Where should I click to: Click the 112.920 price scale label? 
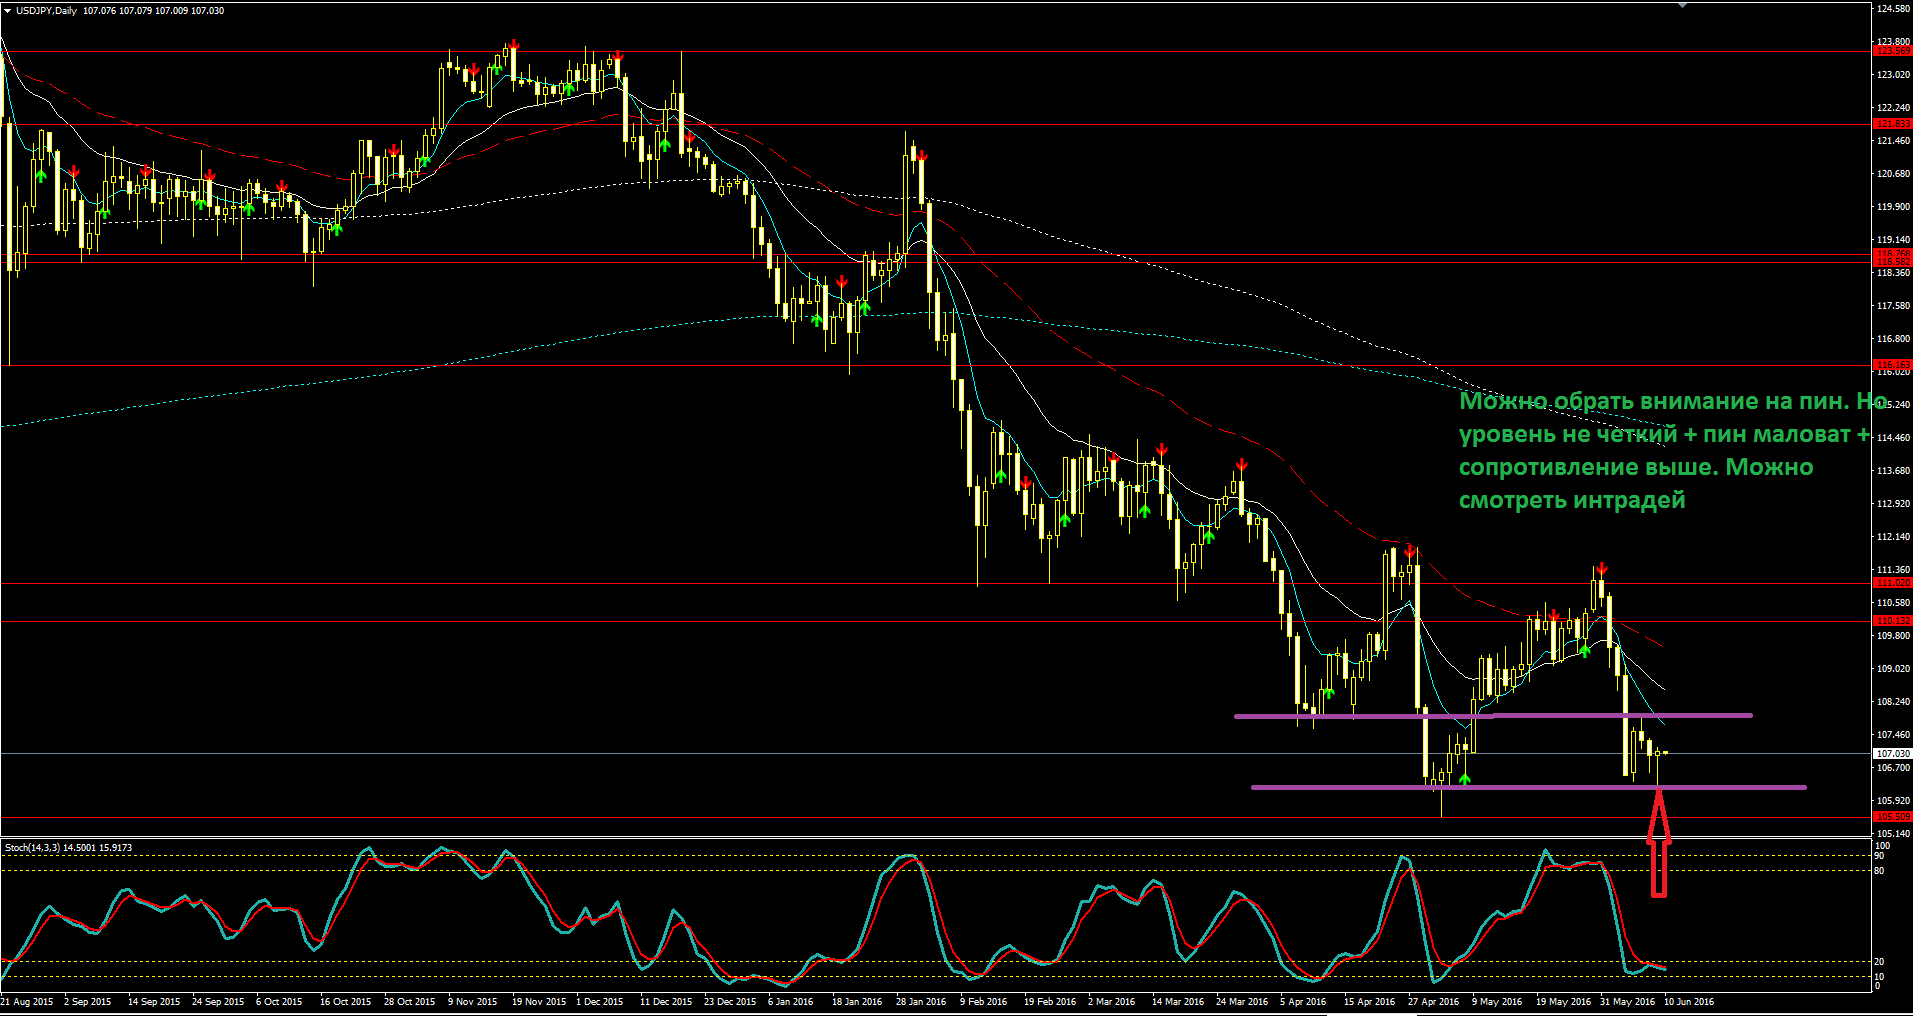(x=1893, y=504)
